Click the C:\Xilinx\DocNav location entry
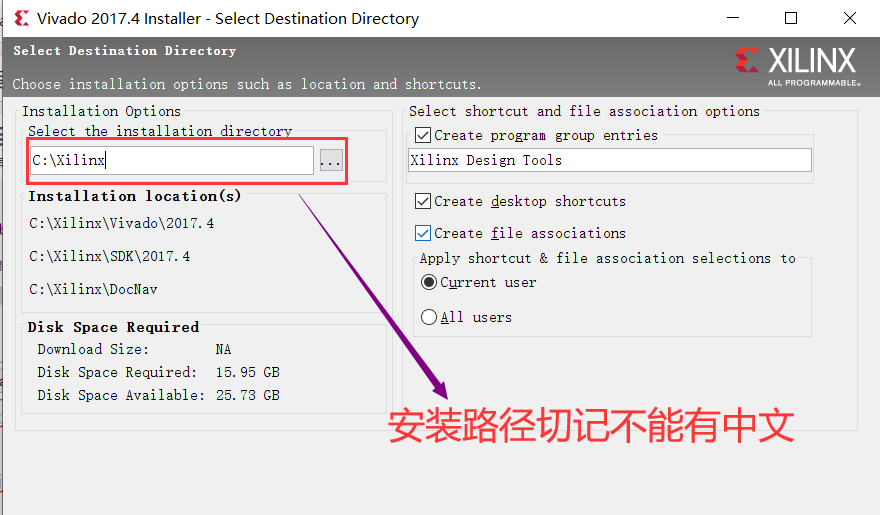This screenshot has width=880, height=515. tap(94, 289)
